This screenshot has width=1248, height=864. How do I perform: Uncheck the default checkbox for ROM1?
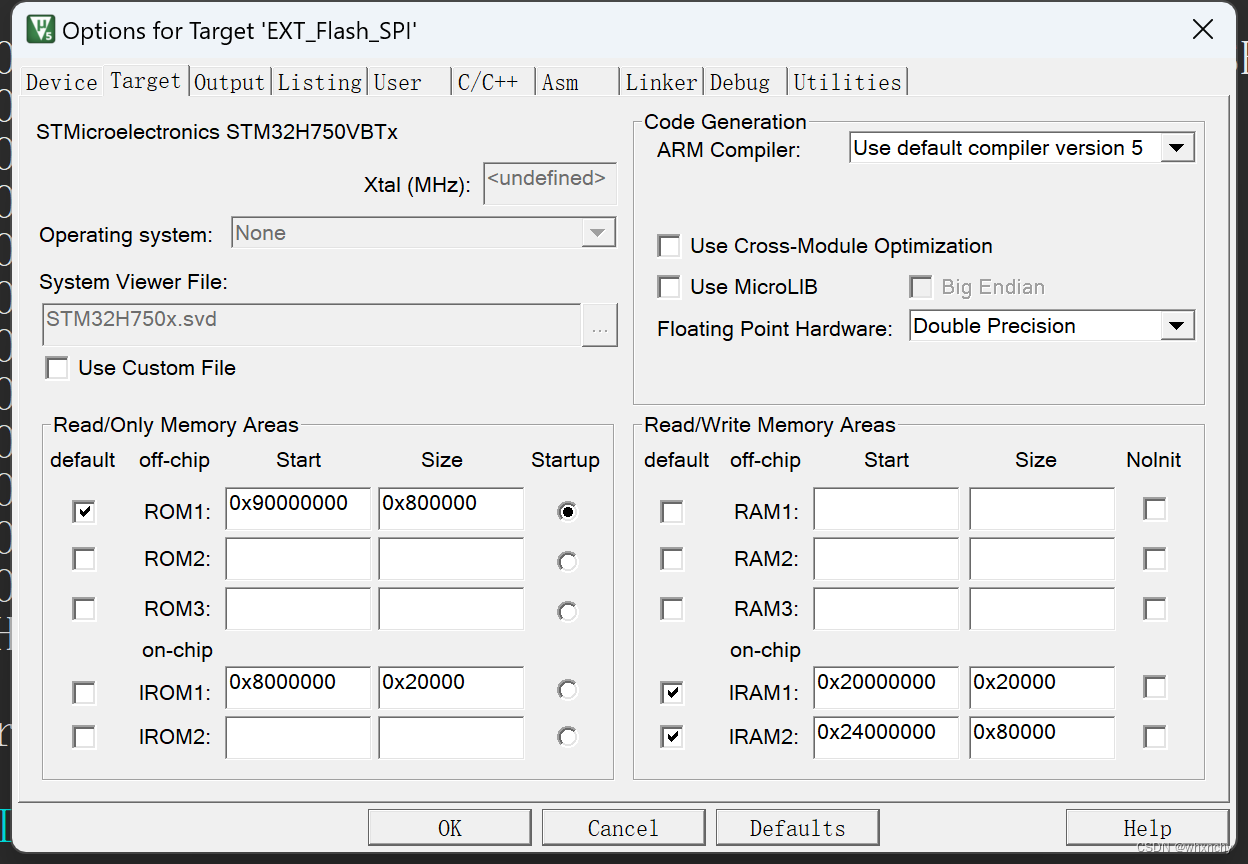click(83, 511)
